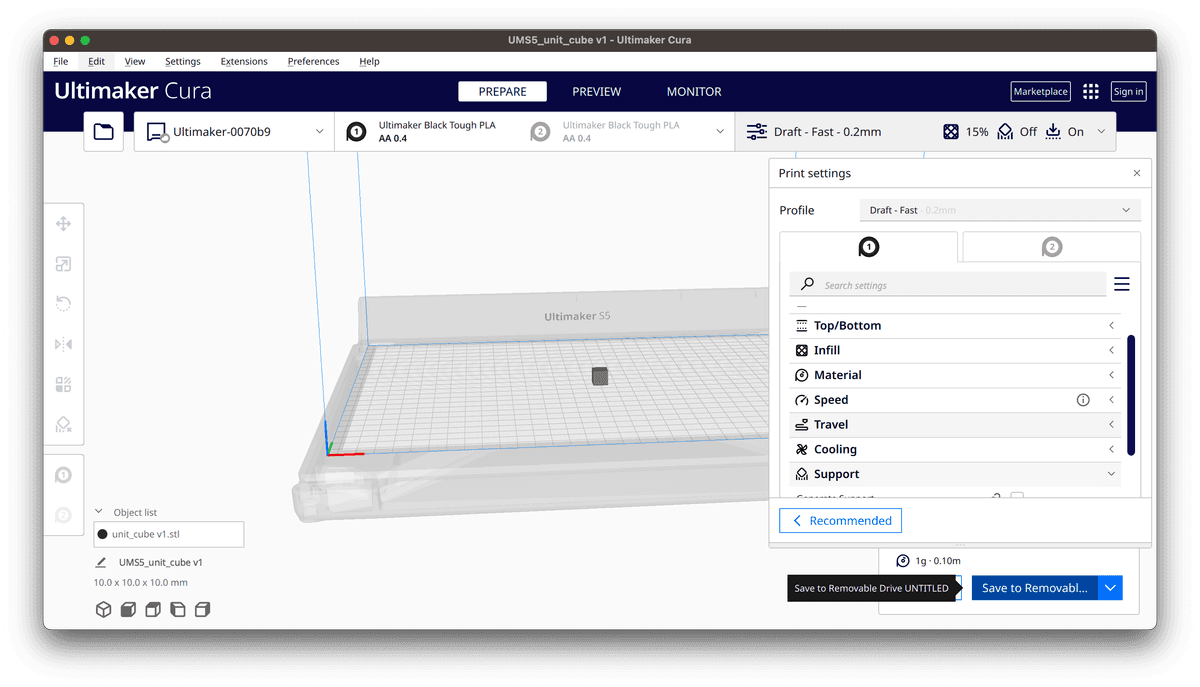This screenshot has height=687, width=1200.
Task: Select the extruder 2 settings tab
Action: [1051, 246]
